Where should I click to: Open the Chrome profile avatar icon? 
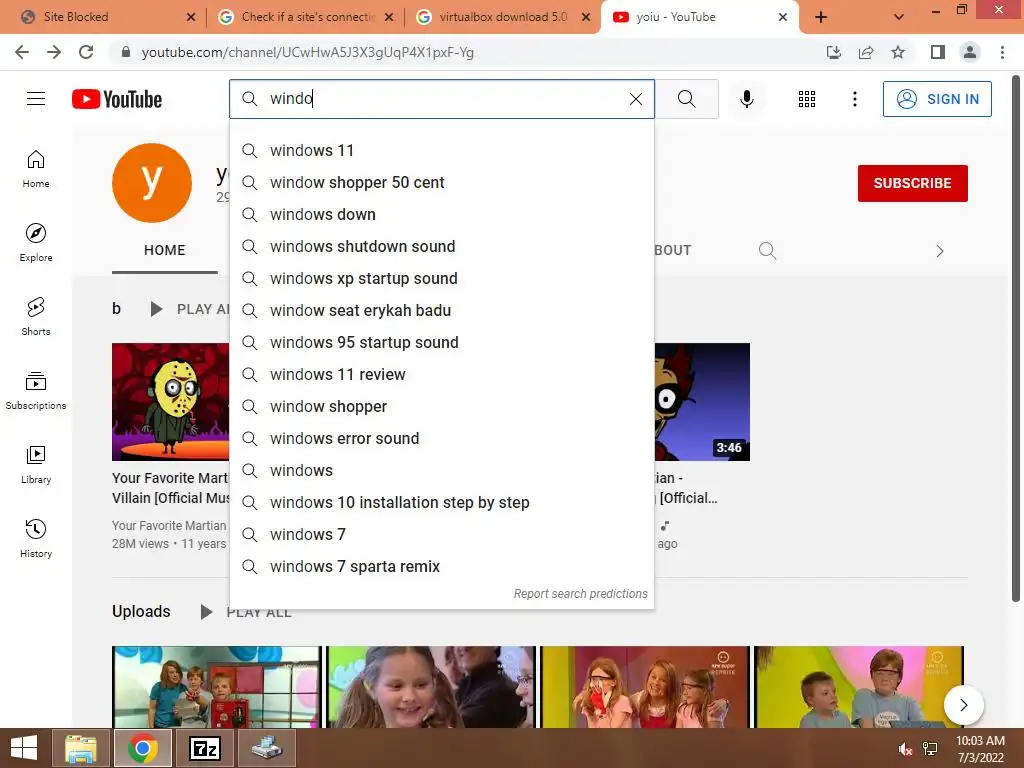[x=970, y=52]
